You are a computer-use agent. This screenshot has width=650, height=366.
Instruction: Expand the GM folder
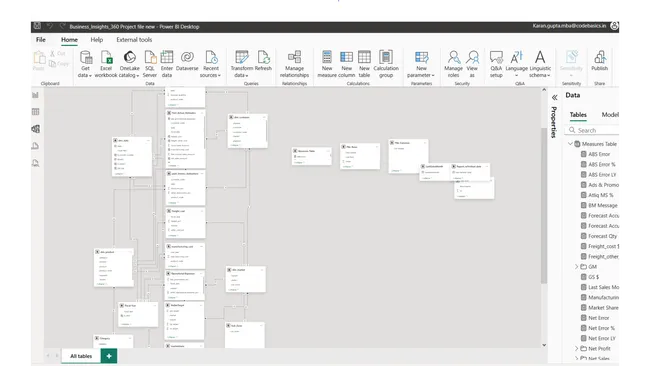(576, 267)
